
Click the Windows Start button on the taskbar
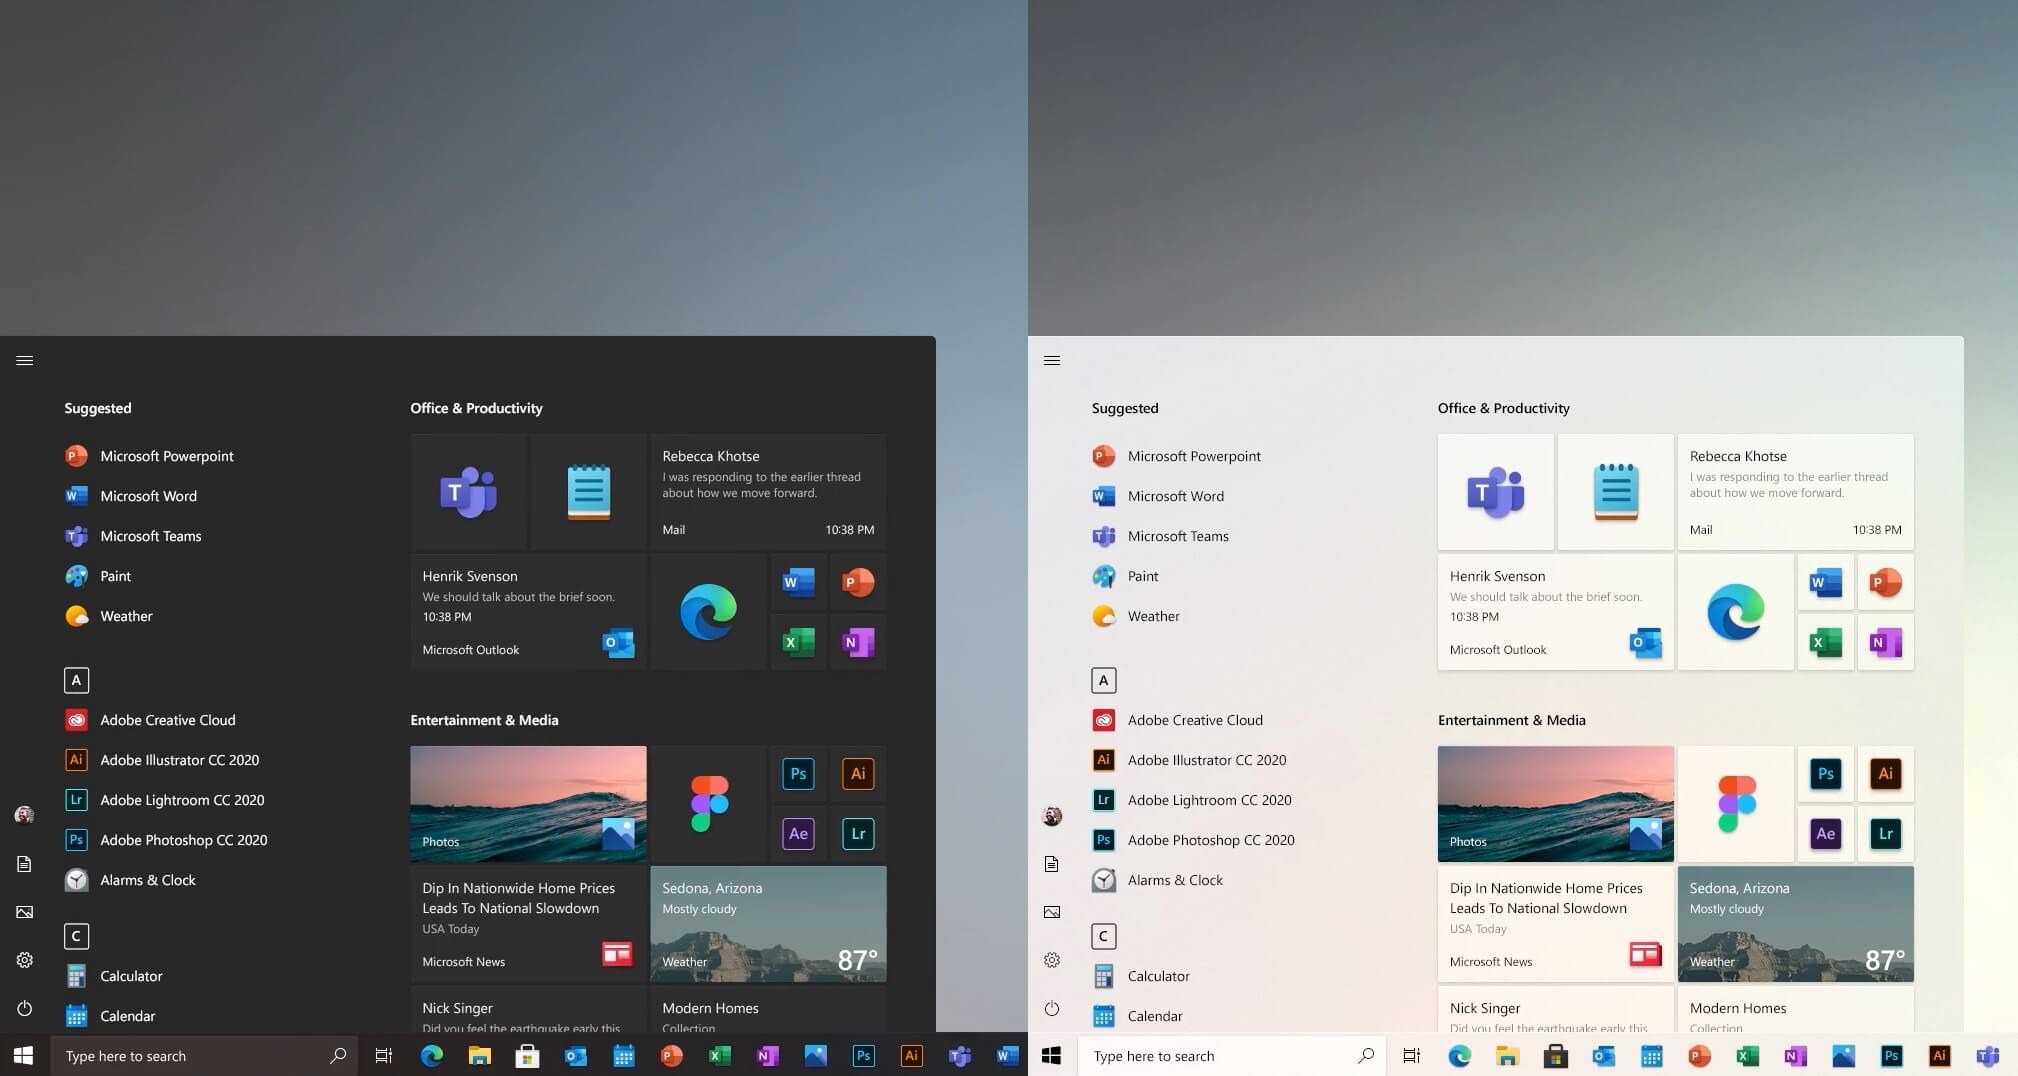pyautogui.click(x=22, y=1055)
